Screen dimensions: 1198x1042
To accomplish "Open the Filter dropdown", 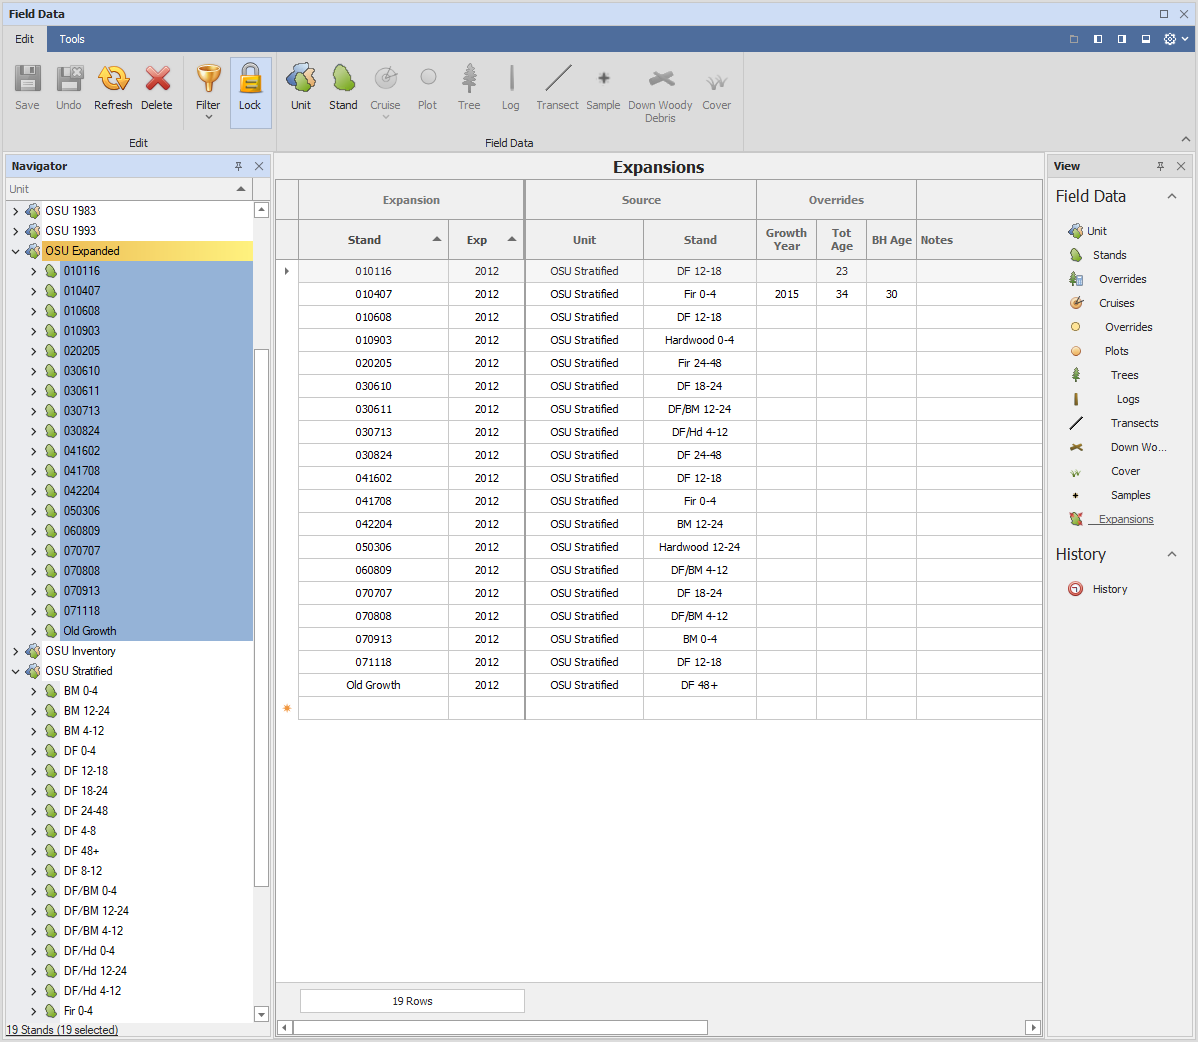I will tap(208, 92).
